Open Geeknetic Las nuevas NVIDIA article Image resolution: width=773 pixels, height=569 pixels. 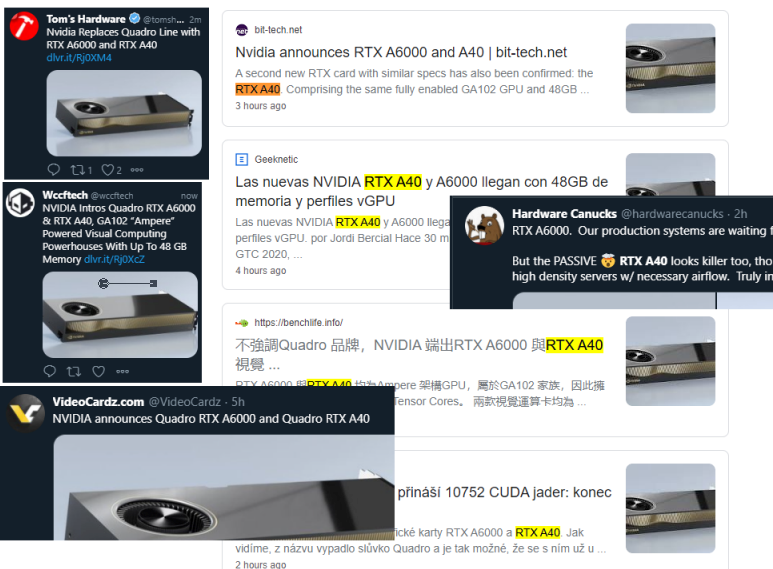[x=422, y=191]
